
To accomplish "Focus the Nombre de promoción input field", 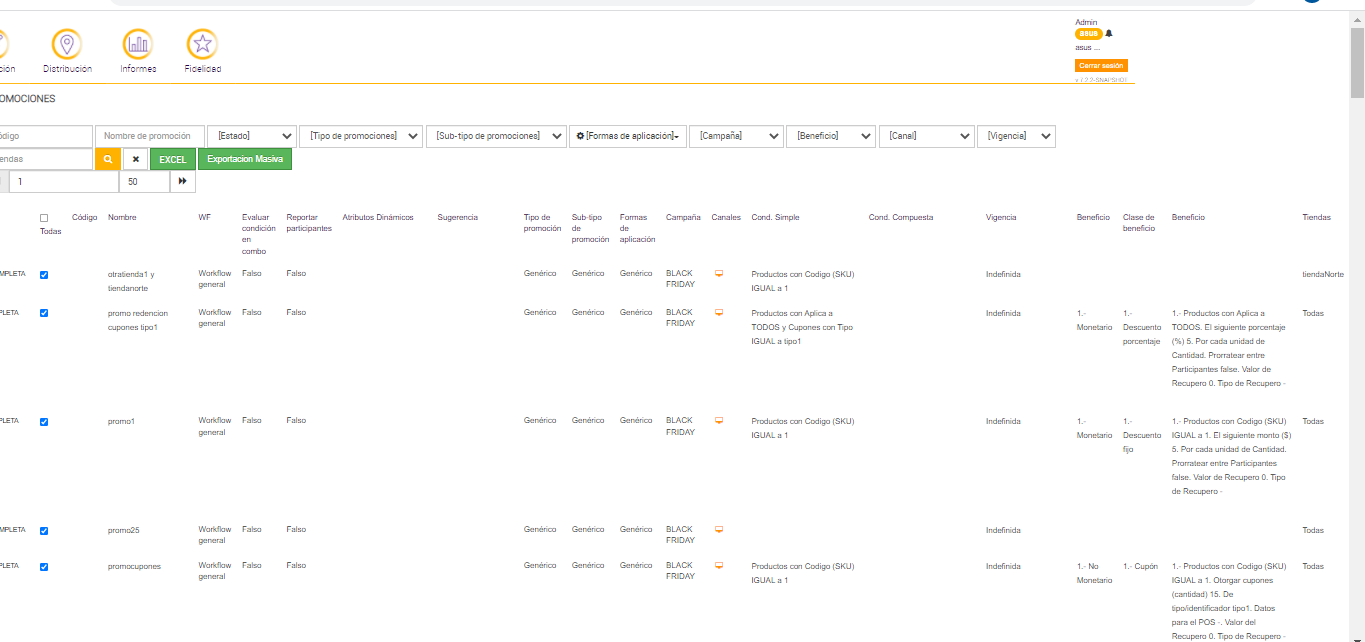I will [149, 136].
